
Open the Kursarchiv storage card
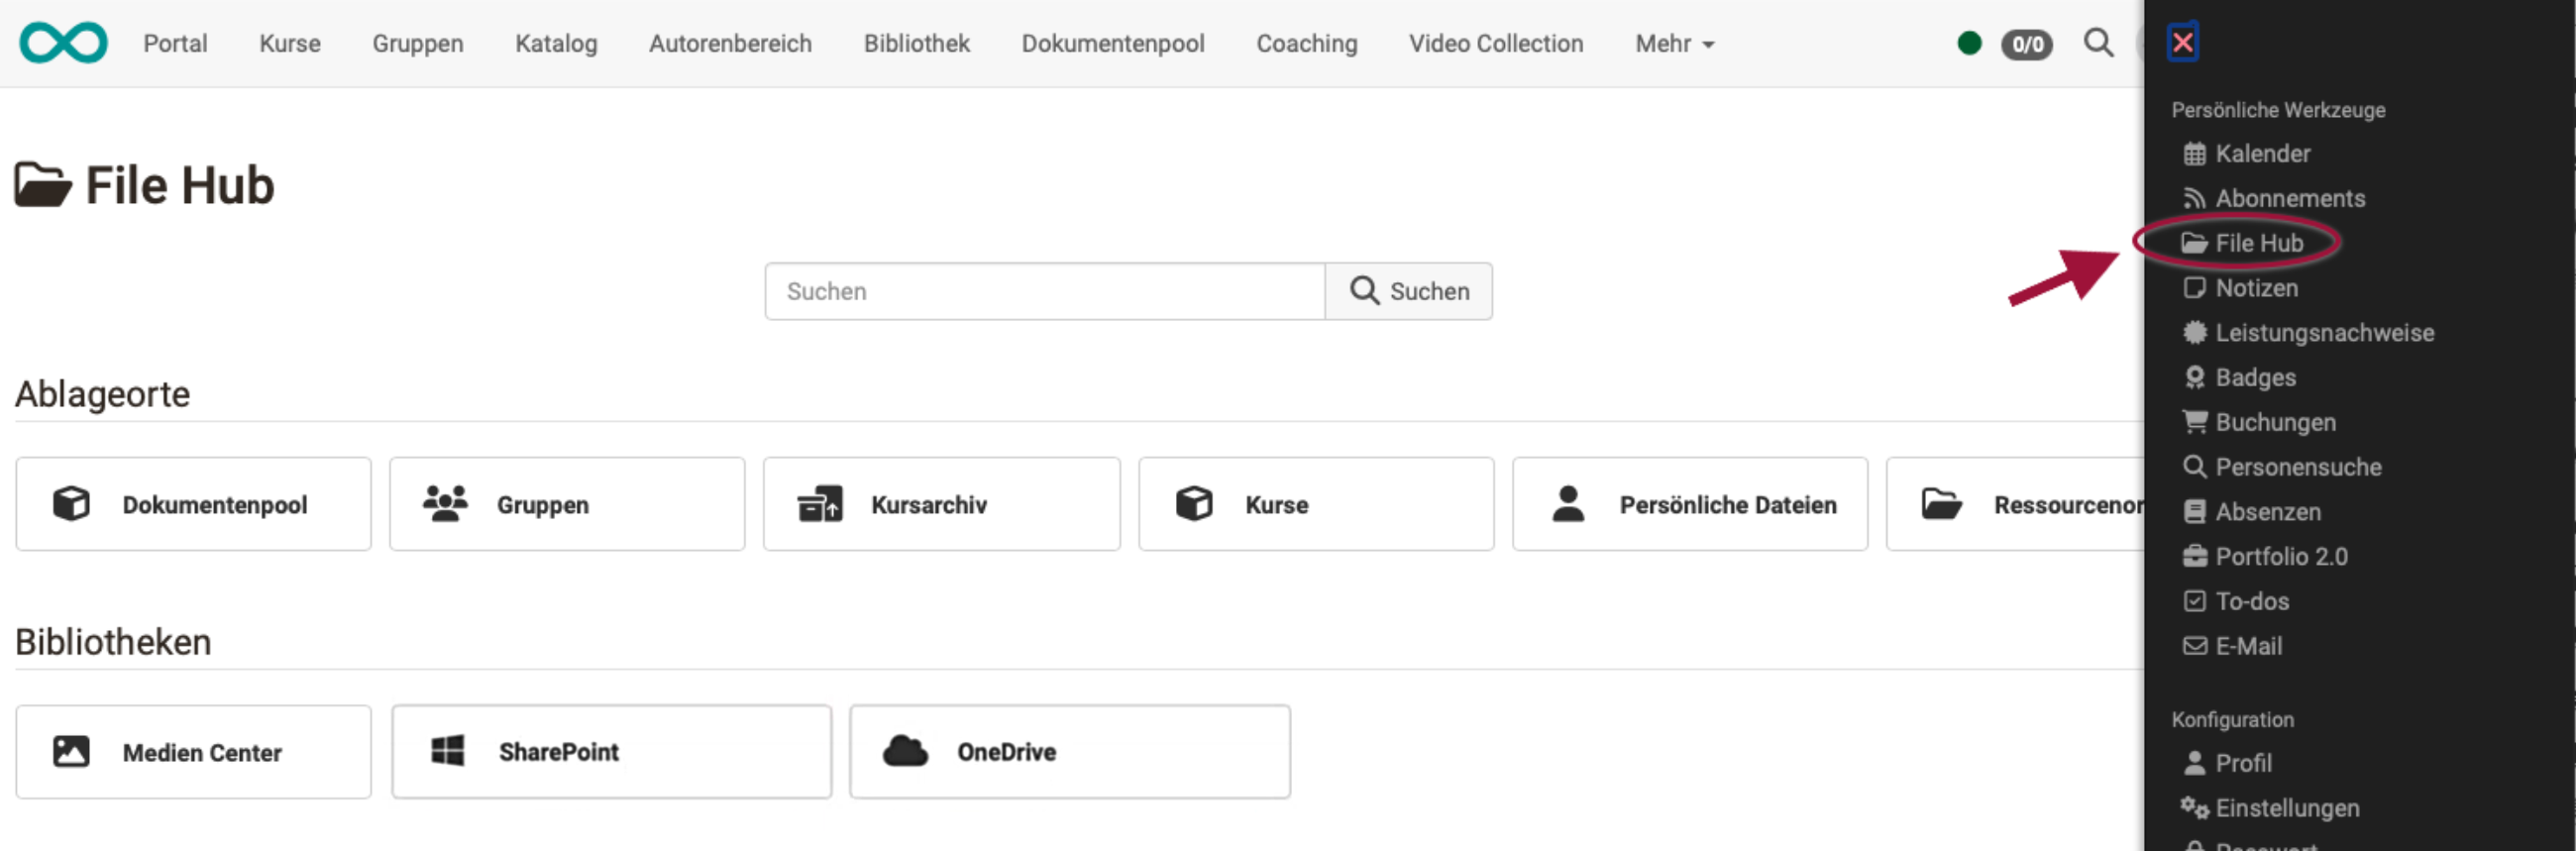[x=941, y=504]
